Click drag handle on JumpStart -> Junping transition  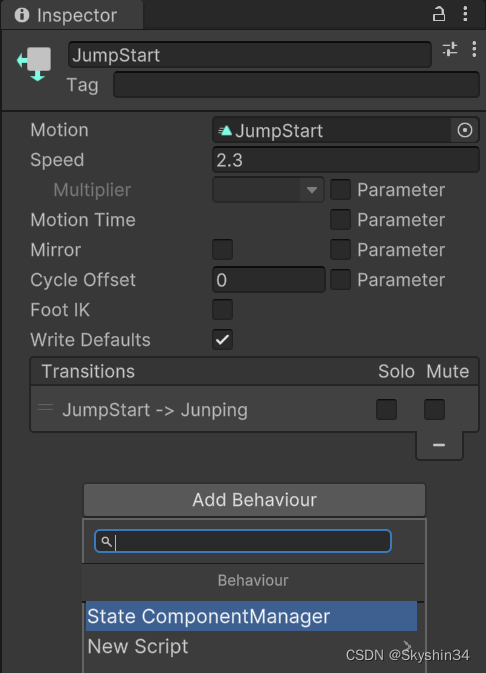pos(45,407)
